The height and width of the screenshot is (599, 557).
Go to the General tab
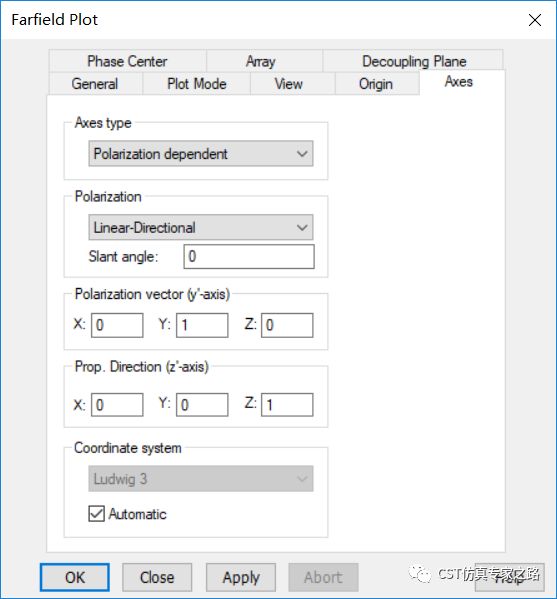point(95,84)
